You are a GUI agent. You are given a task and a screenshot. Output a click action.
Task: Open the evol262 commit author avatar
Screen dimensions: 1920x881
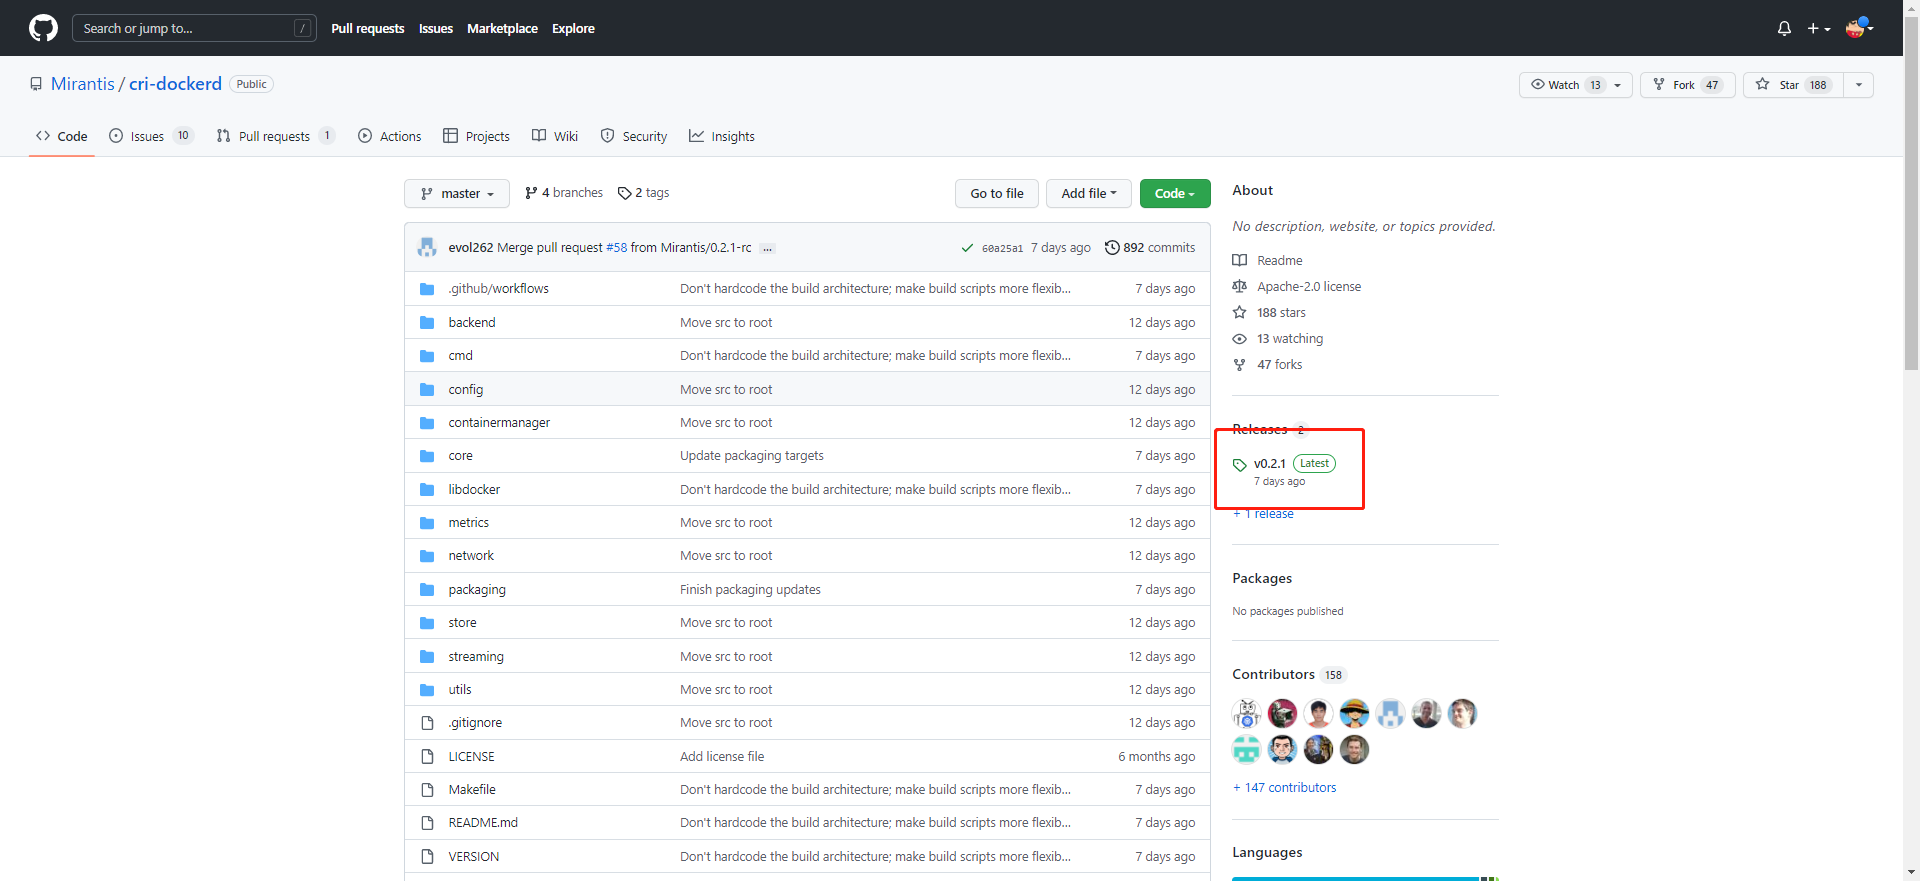(x=428, y=247)
